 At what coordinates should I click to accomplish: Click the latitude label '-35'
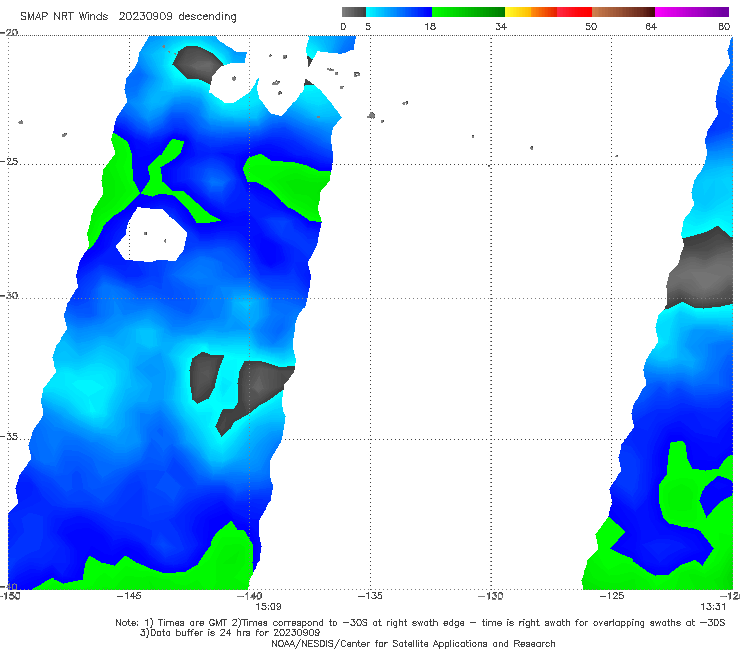pos(9,437)
